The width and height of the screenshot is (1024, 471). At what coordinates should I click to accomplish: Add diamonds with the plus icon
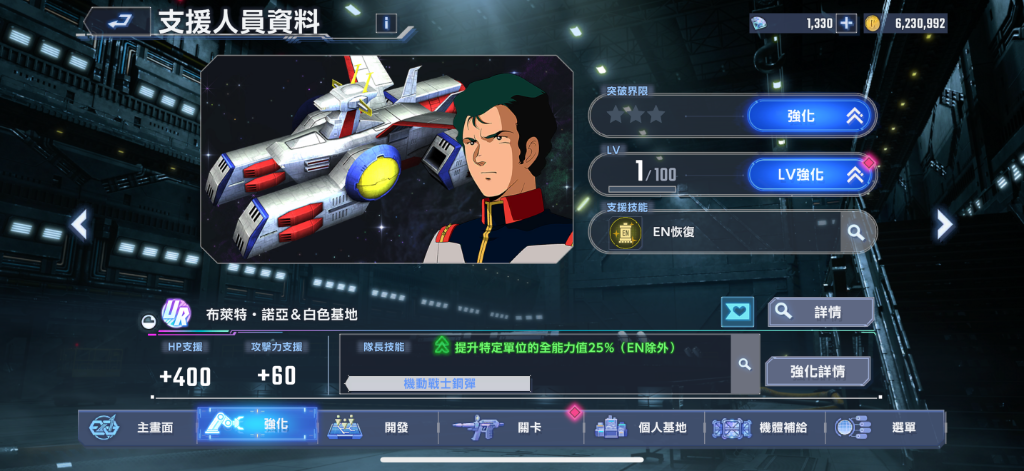pyautogui.click(x=846, y=24)
